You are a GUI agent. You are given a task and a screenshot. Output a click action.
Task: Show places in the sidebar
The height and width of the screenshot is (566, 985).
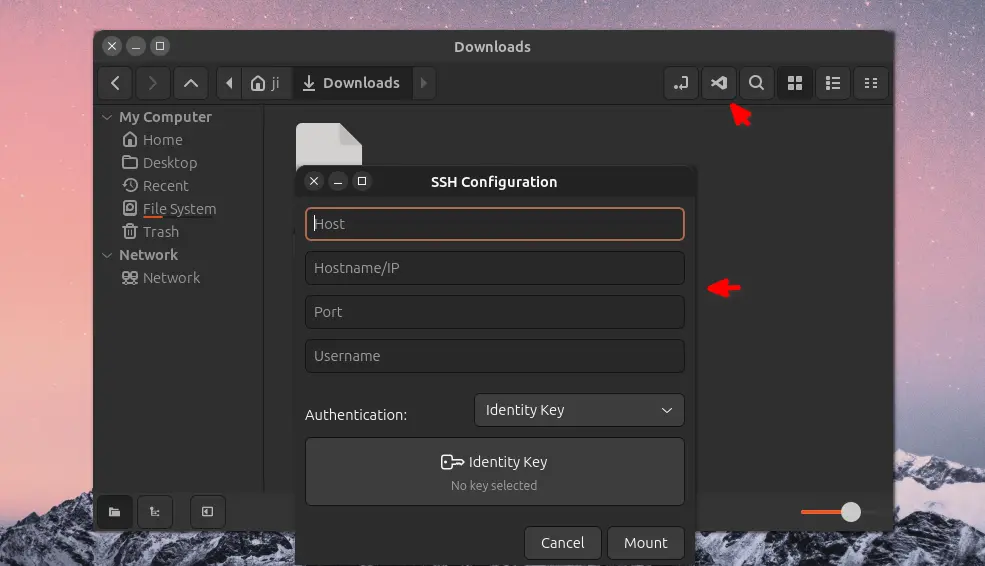(x=115, y=512)
